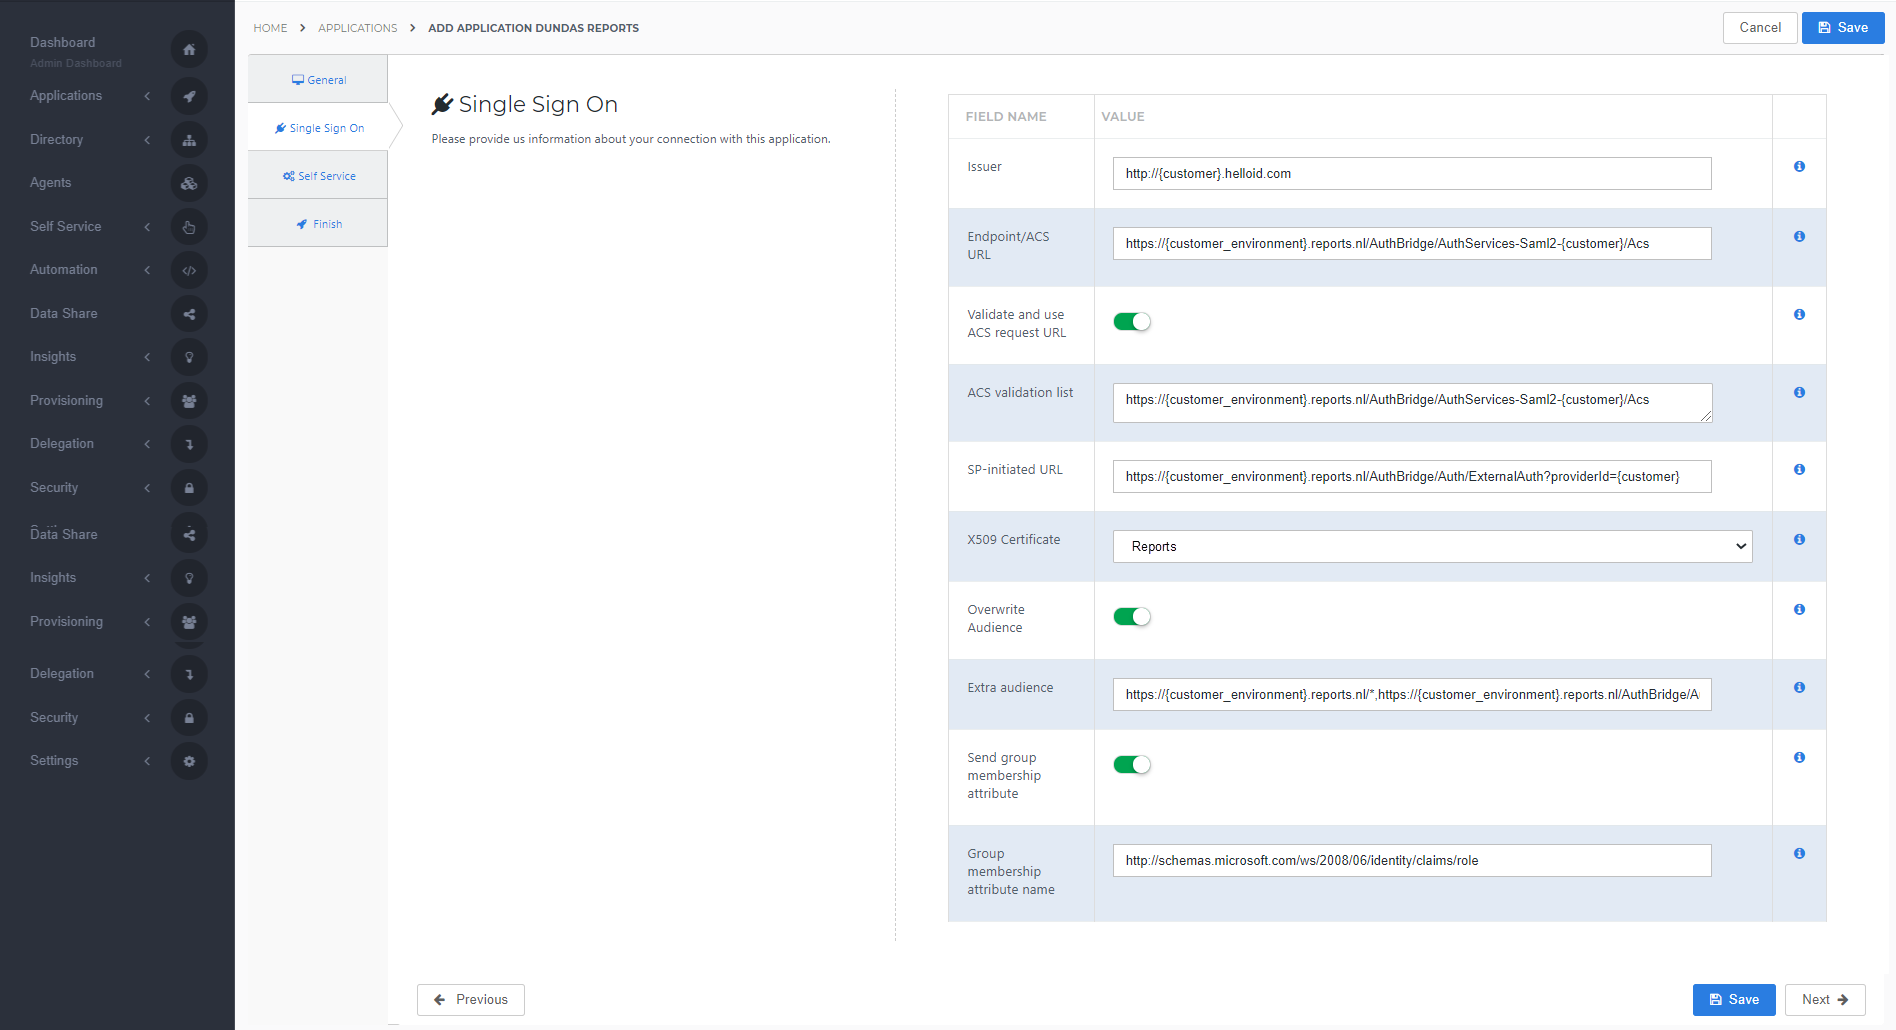Image resolution: width=1896 pixels, height=1030 pixels.
Task: Show info for Validate and use ACS request URL
Action: tap(1799, 315)
